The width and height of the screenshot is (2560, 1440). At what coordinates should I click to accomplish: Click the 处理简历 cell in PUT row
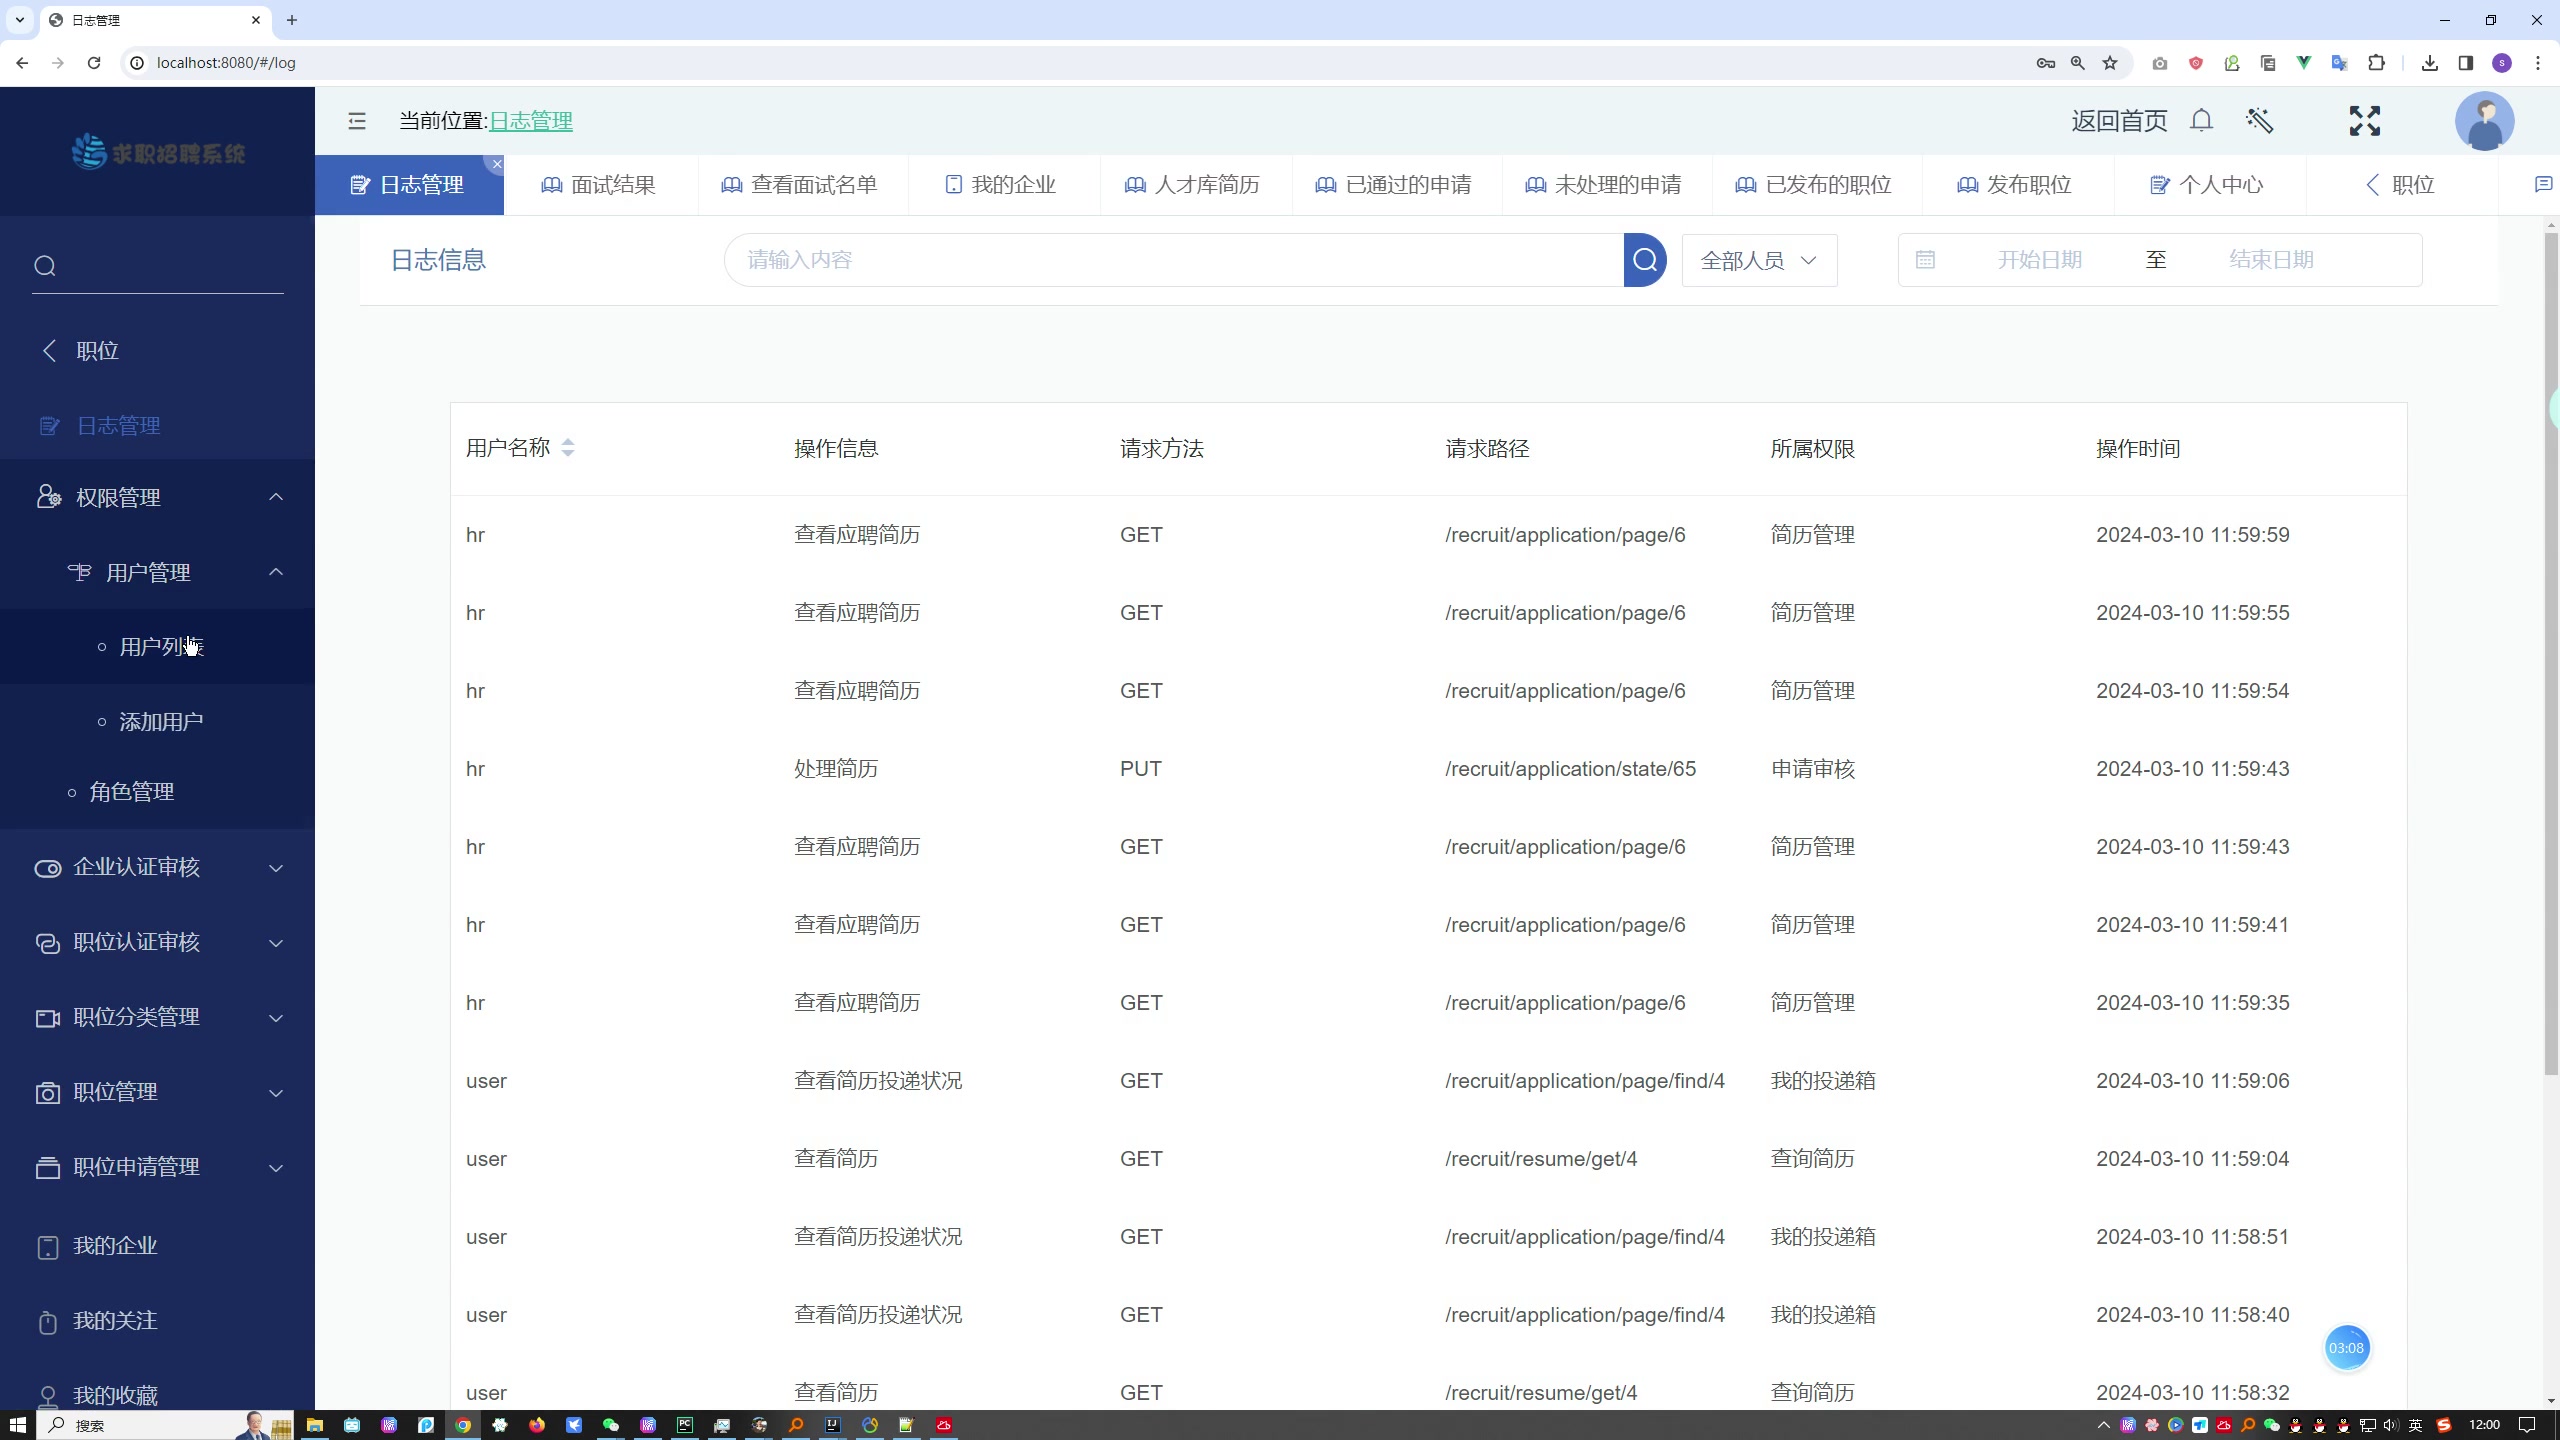click(x=836, y=769)
